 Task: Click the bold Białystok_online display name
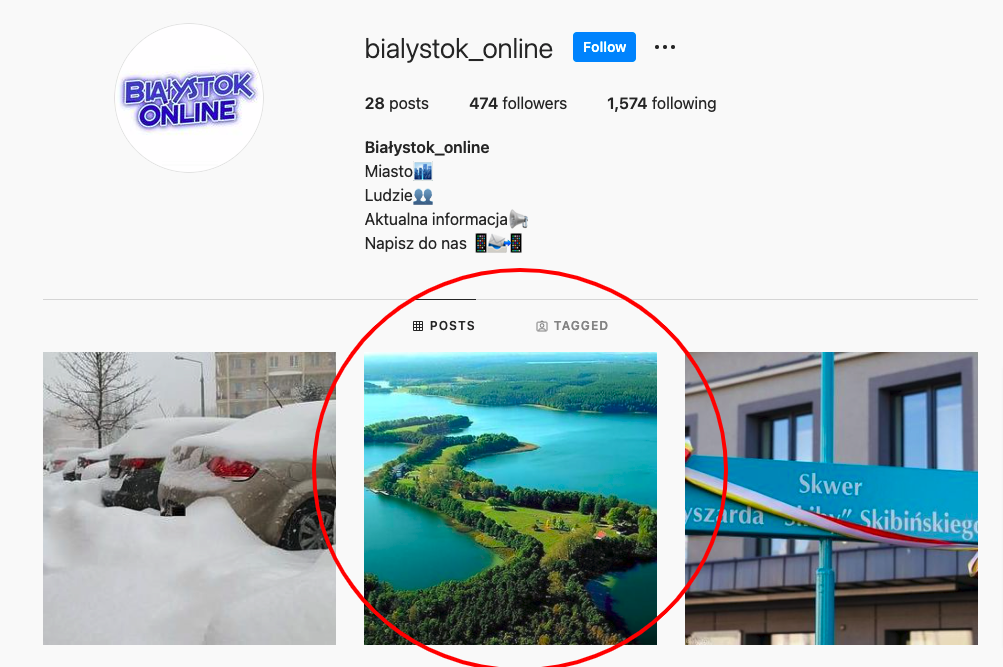[x=427, y=148]
